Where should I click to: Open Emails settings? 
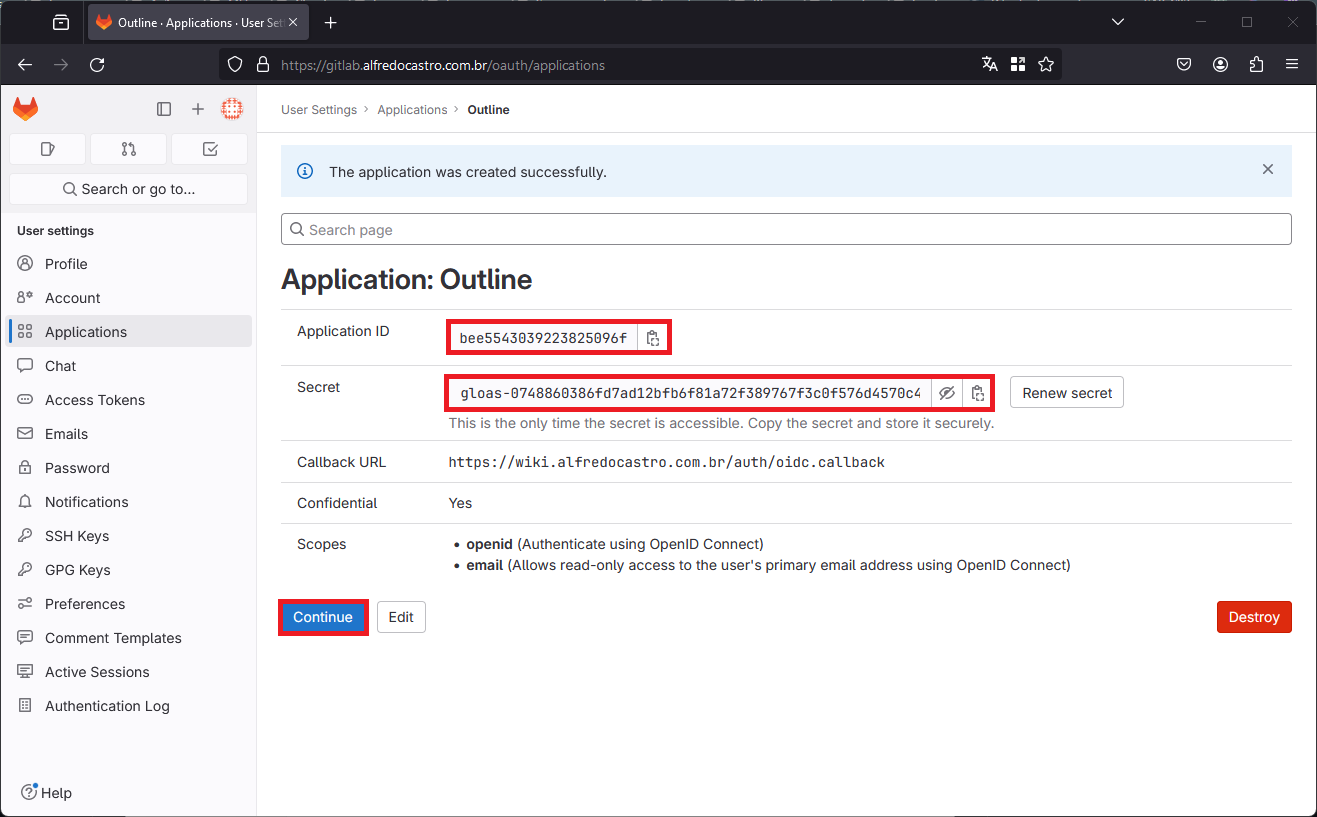tap(130, 434)
